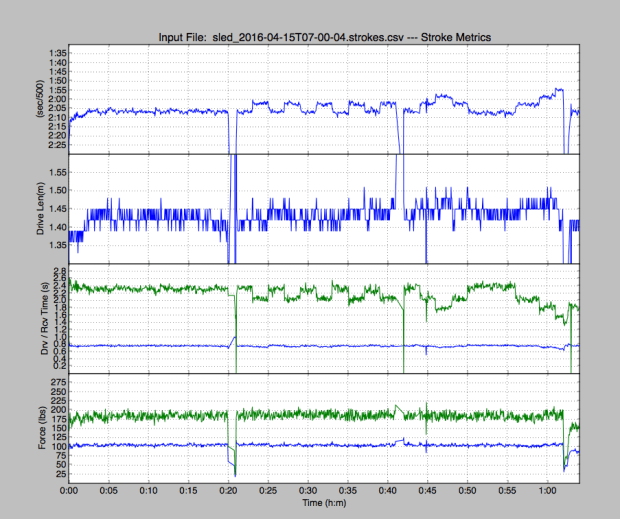Click the 1.35 tick on Drive Len axis

point(56,245)
